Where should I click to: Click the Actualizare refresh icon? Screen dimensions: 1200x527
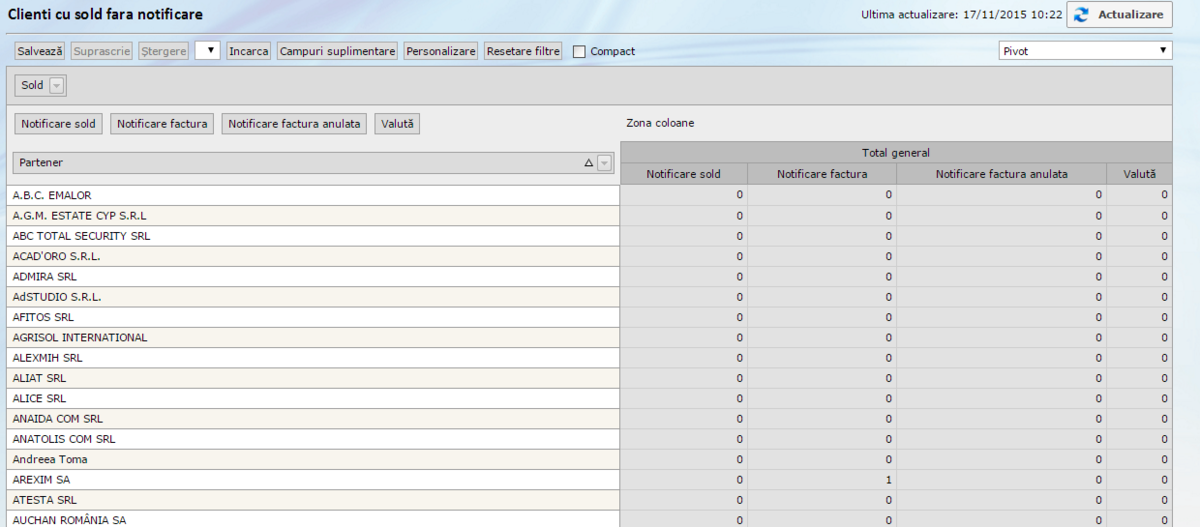(1081, 15)
